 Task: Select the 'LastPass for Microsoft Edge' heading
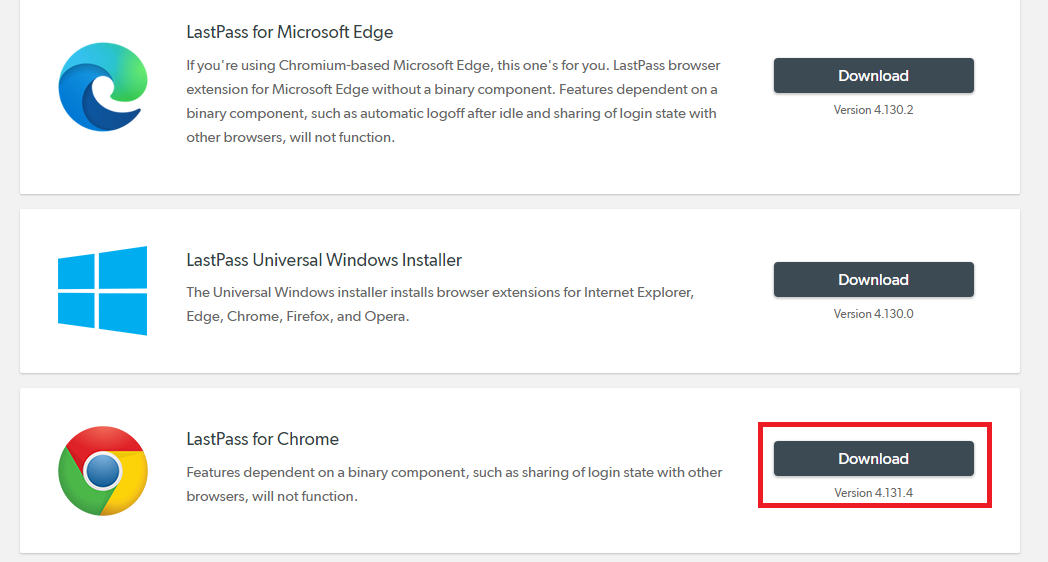point(290,32)
